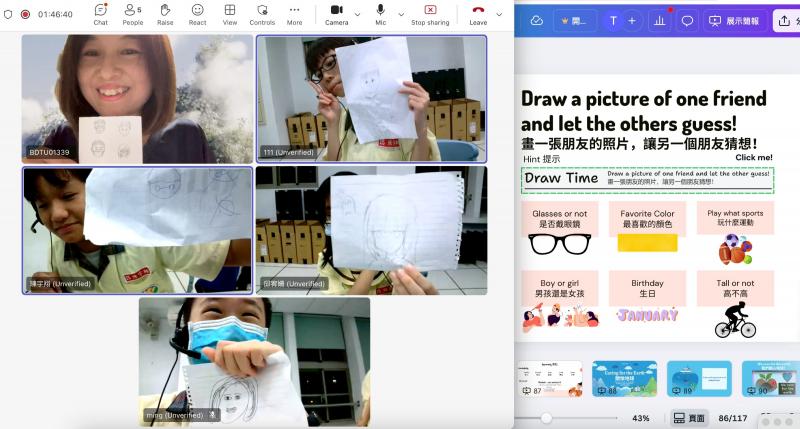Mute or unmute the Mic
The image size is (800, 429).
point(381,14)
